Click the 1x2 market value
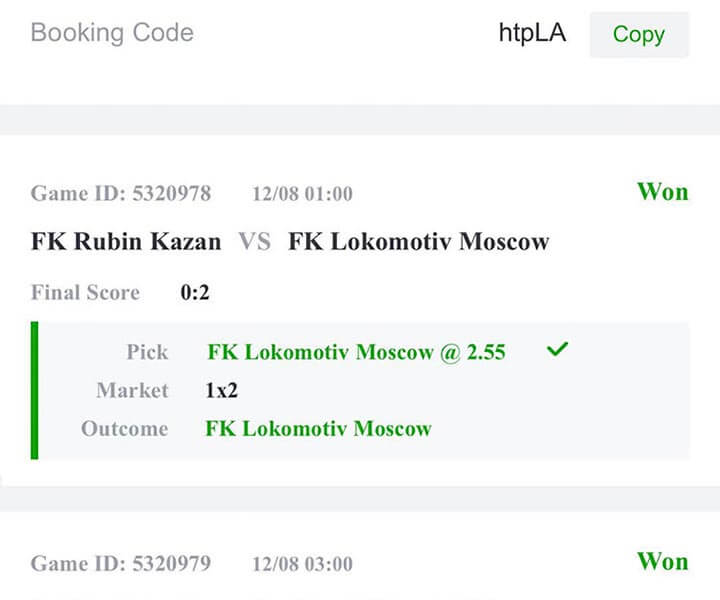720x600 pixels. [x=222, y=391]
